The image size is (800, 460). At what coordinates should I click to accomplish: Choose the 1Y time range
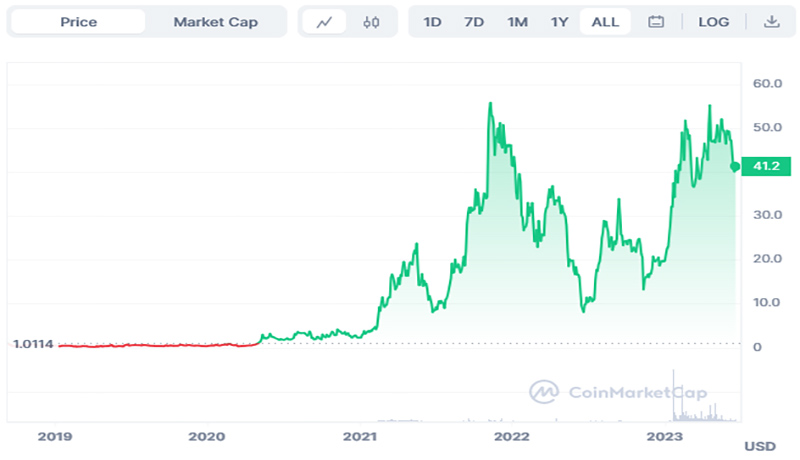(560, 22)
